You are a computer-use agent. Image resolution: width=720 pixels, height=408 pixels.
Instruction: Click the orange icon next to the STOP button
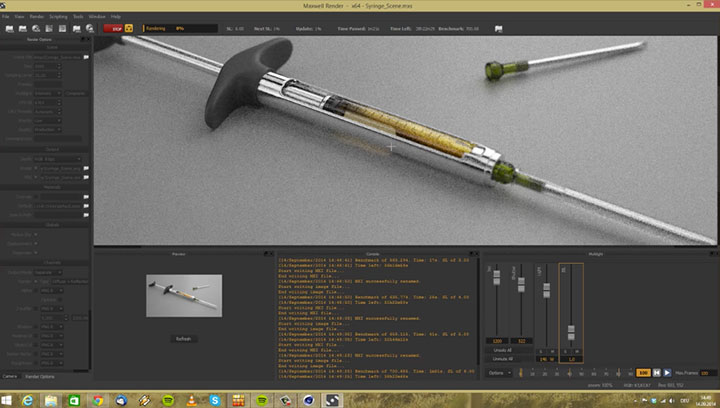coord(129,28)
